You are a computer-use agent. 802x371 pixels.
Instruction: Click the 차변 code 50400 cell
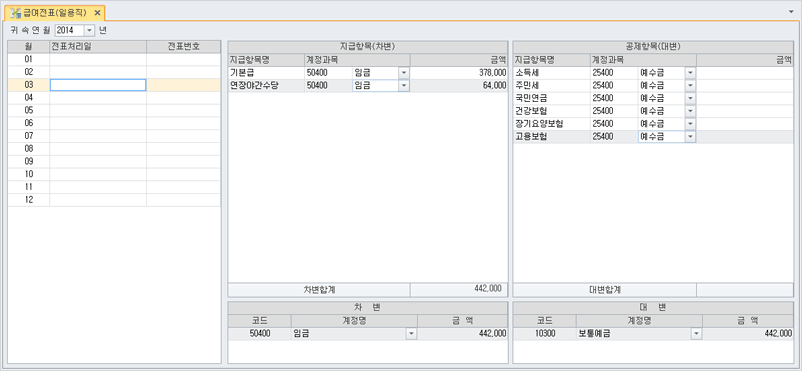click(259, 334)
